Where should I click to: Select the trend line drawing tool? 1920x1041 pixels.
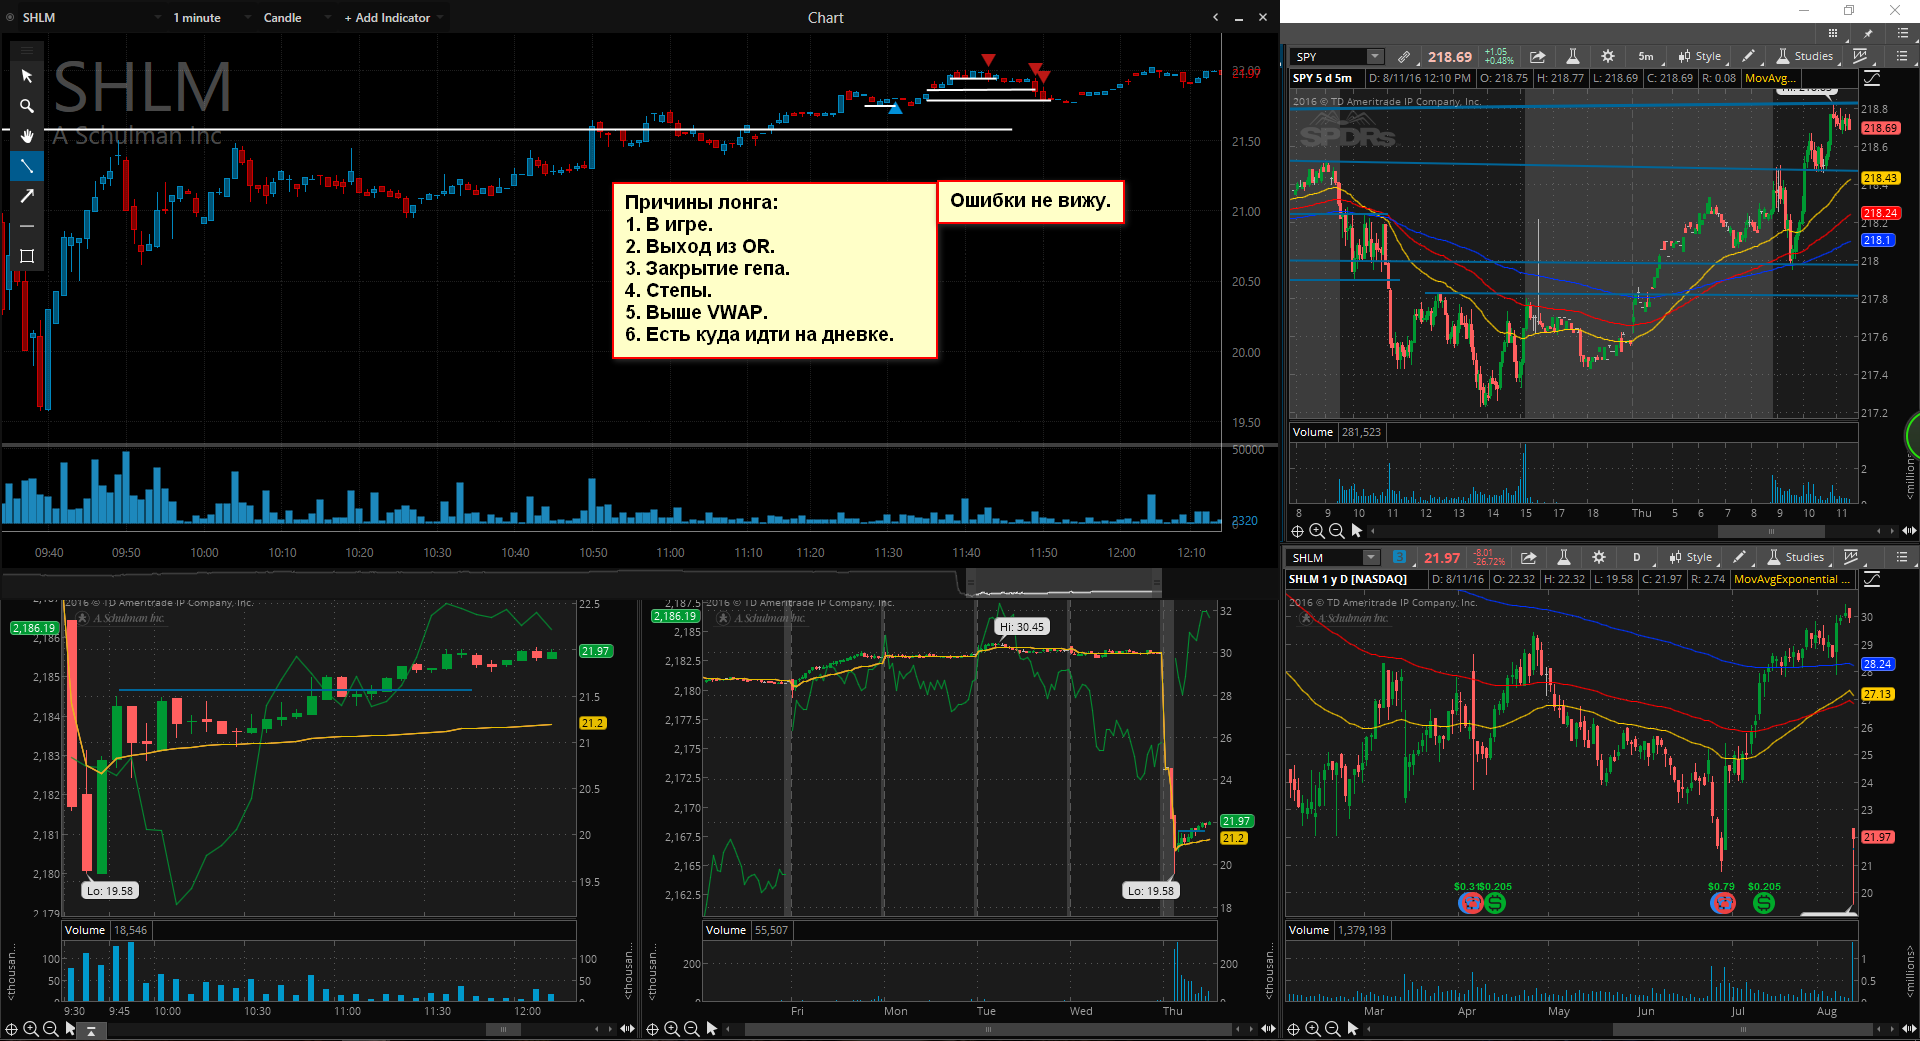pos(27,166)
